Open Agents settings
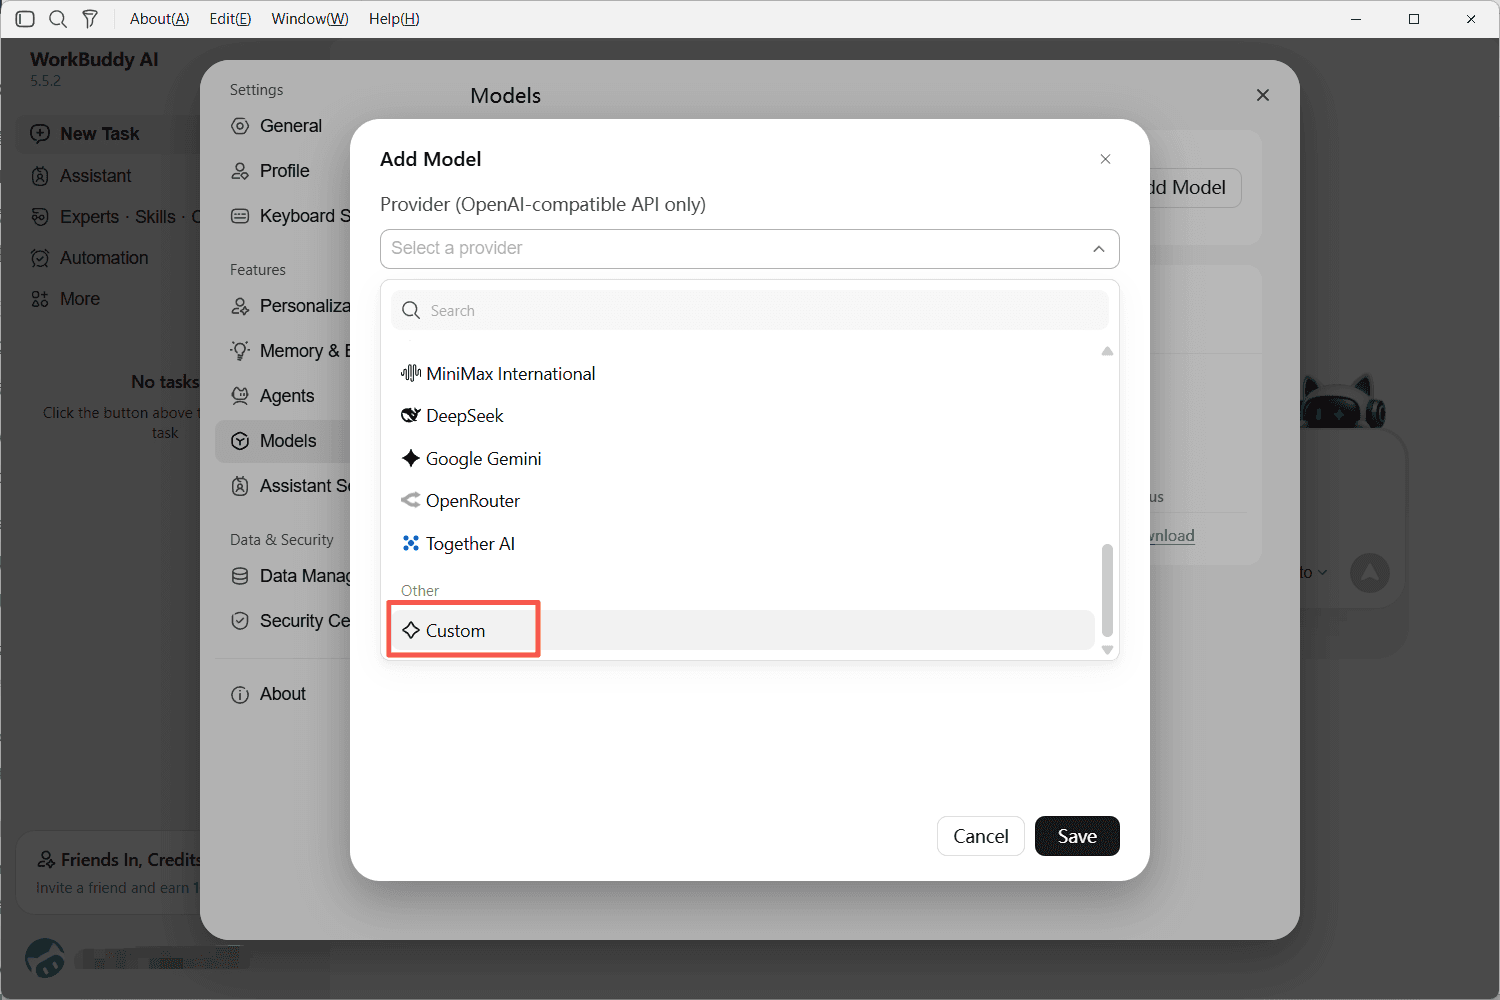This screenshot has height=1000, width=1500. tap(283, 396)
